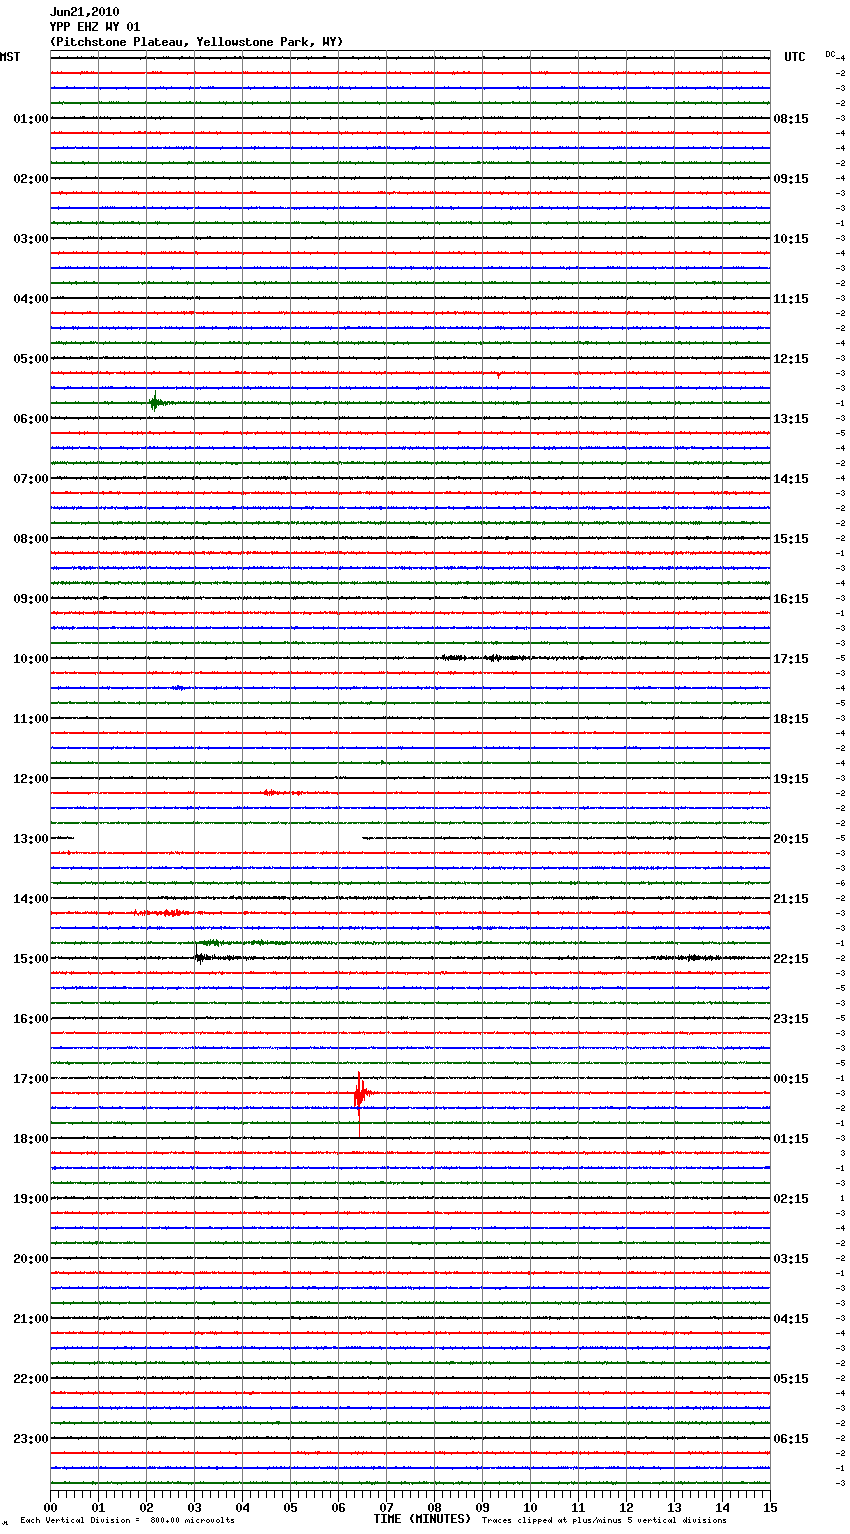This screenshot has height=1534, width=850.
Task: Click the 20:15 UTC time label
Action: [x=791, y=839]
